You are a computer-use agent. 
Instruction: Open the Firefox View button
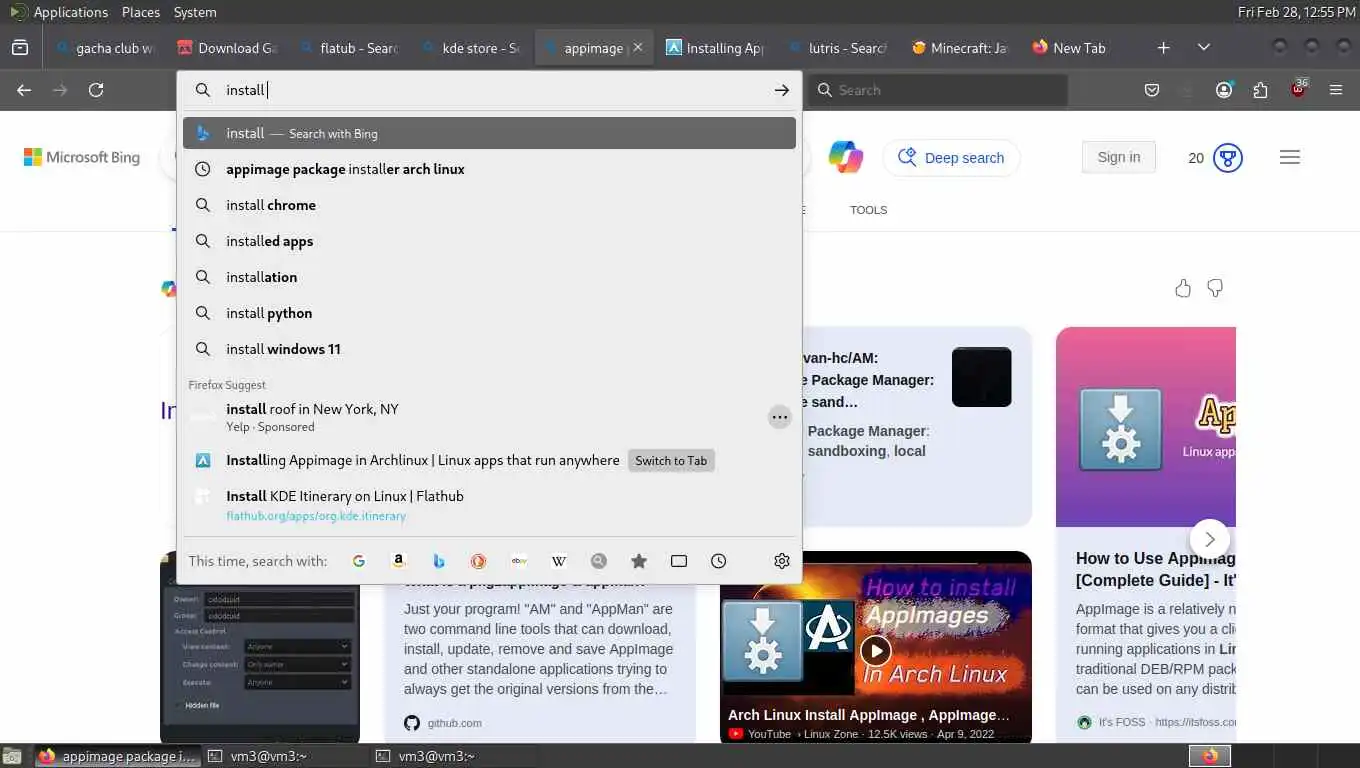tap(20, 47)
